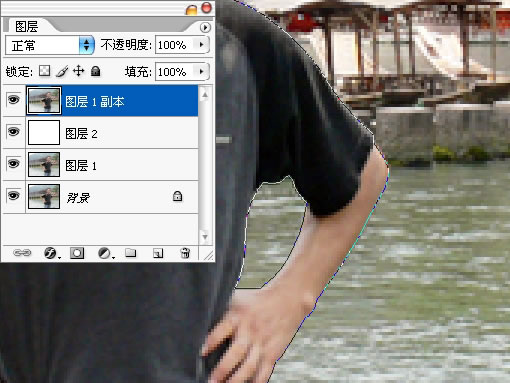The image size is (510, 383).
Task: Open the blend mode 正常 dropdown
Action: (x=50, y=45)
